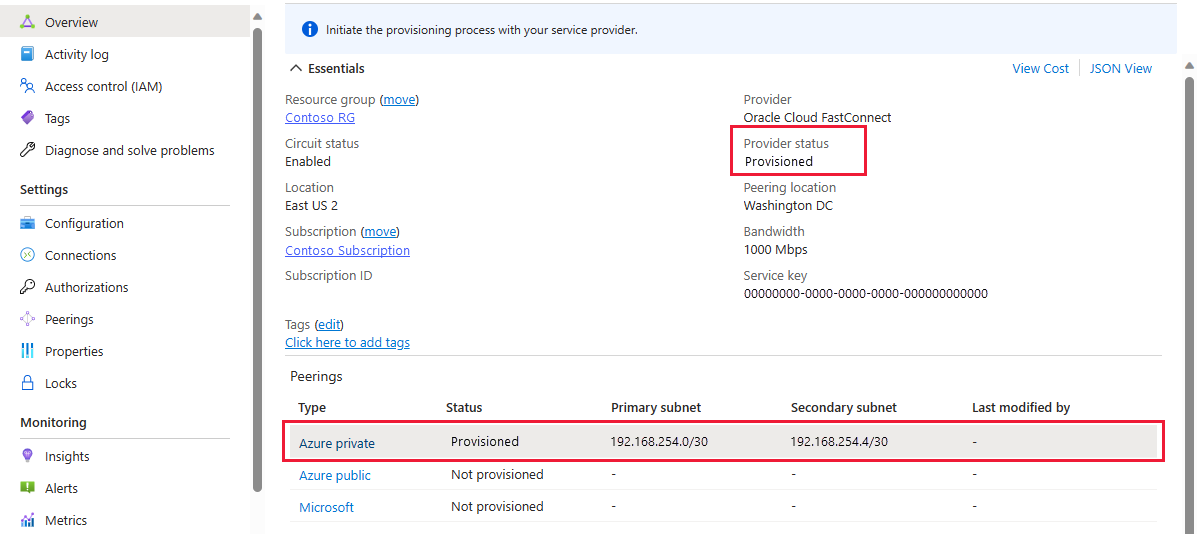Click Primary subnet column header
Viewport: 1197px width, 534px height.
(656, 408)
